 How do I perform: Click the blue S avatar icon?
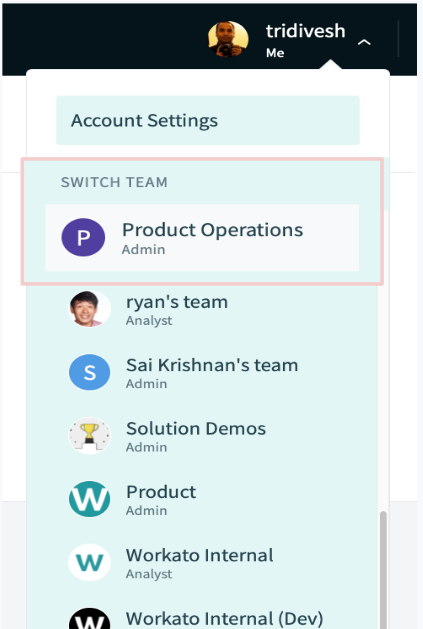pos(89,372)
